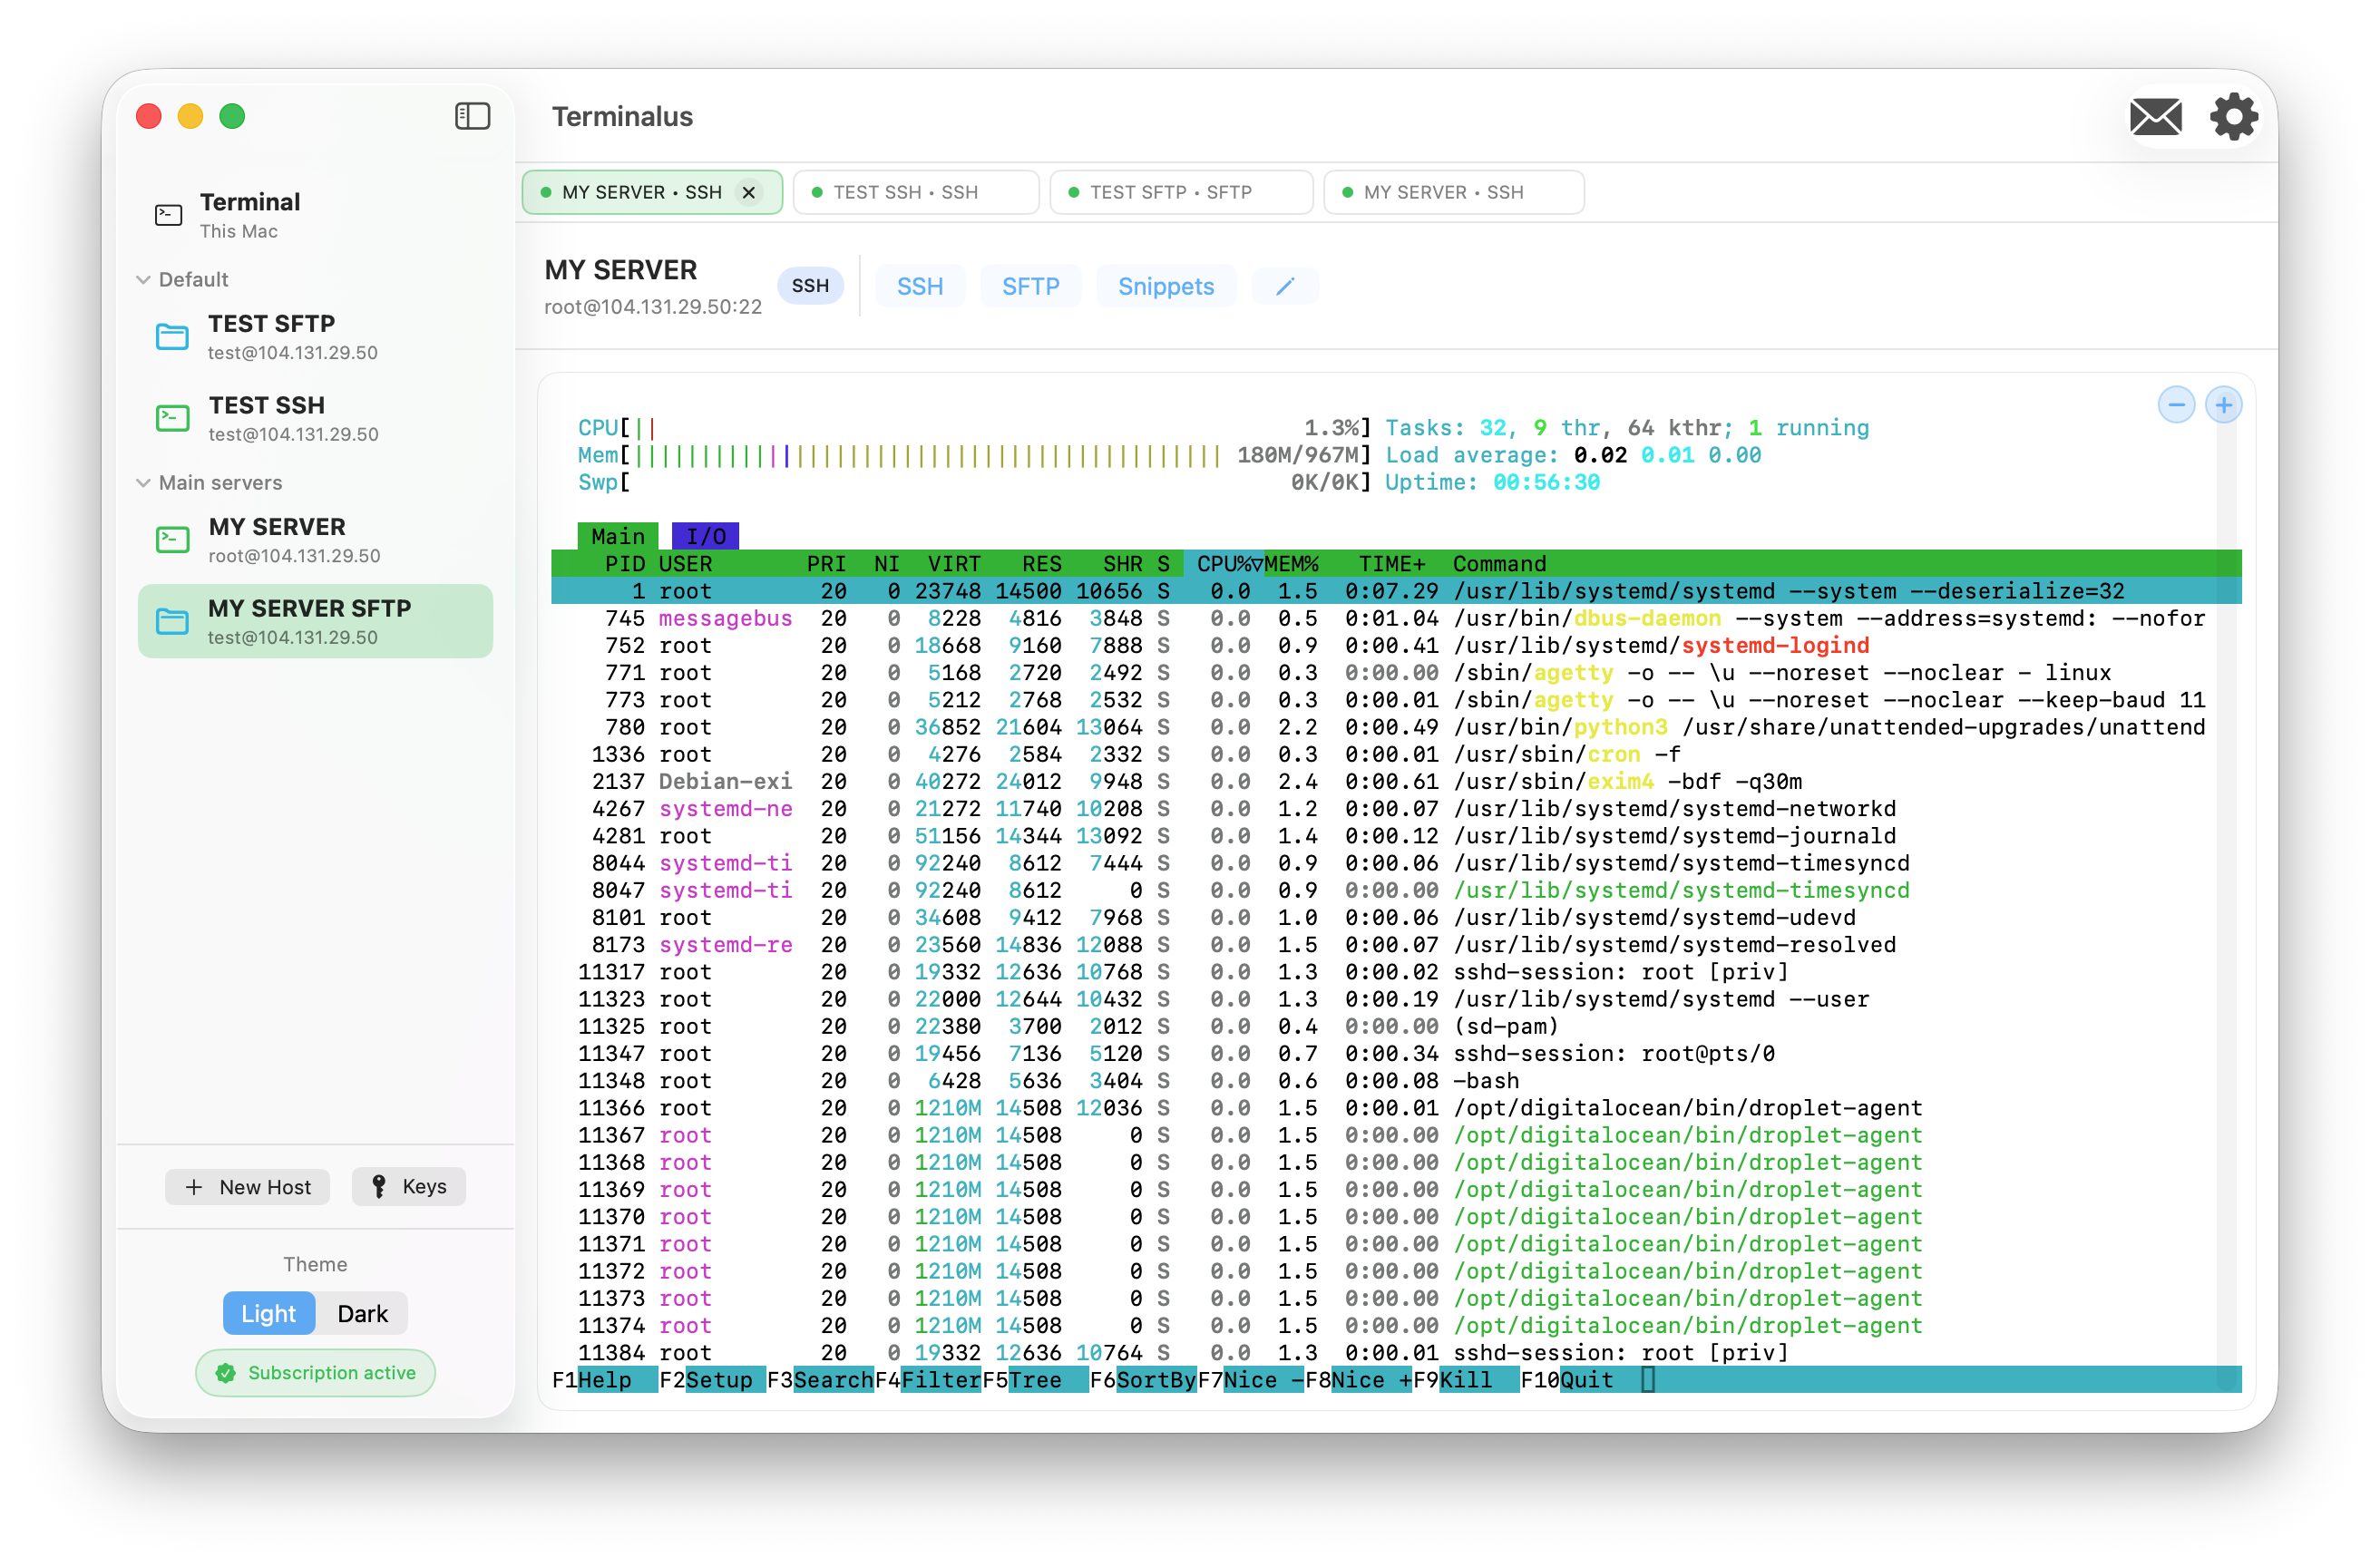Switch theme to Dark
2380x1567 pixels.
[362, 1313]
